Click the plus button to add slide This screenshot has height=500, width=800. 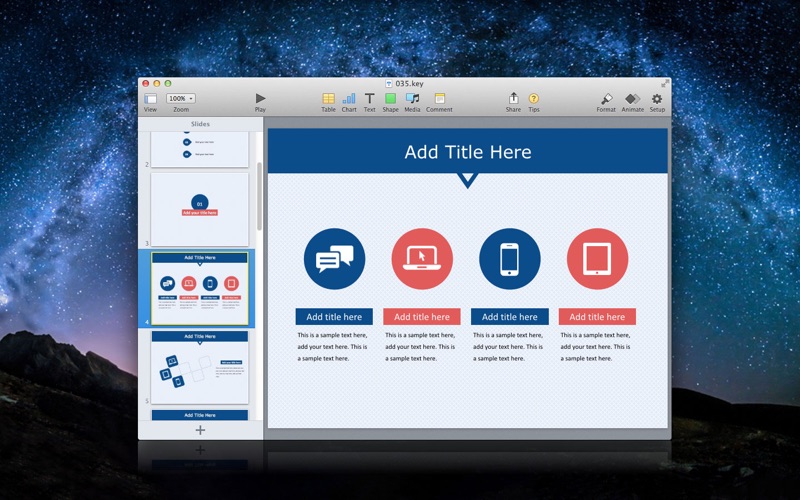point(201,430)
